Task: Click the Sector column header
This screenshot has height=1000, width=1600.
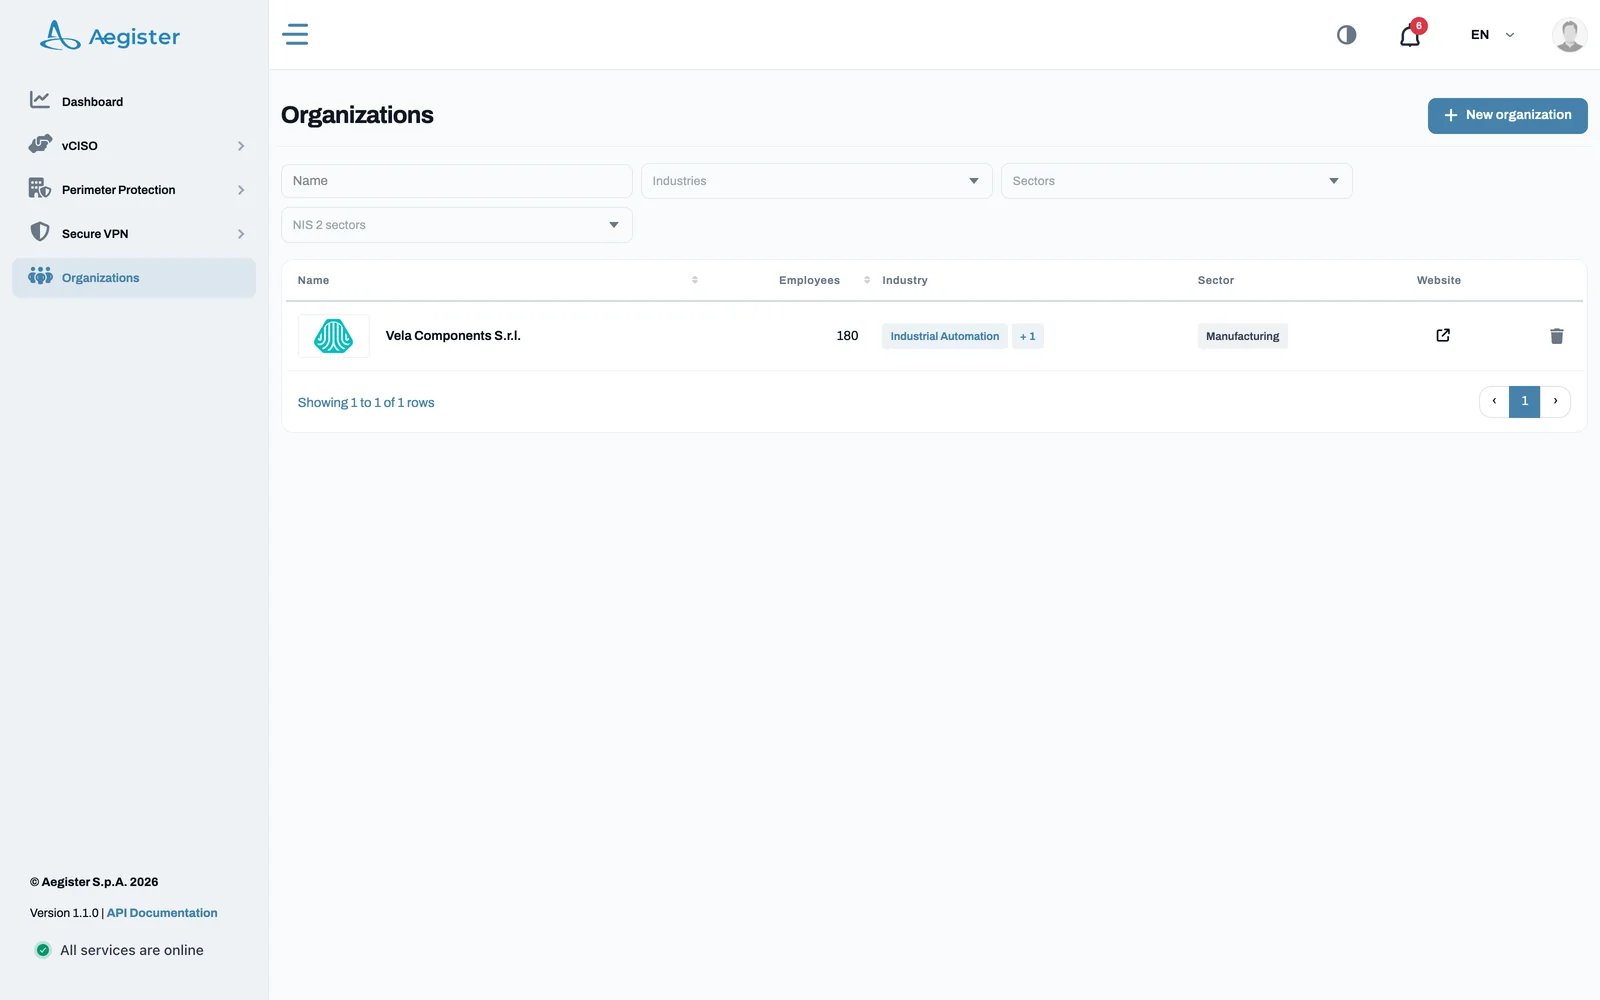Action: click(x=1216, y=280)
